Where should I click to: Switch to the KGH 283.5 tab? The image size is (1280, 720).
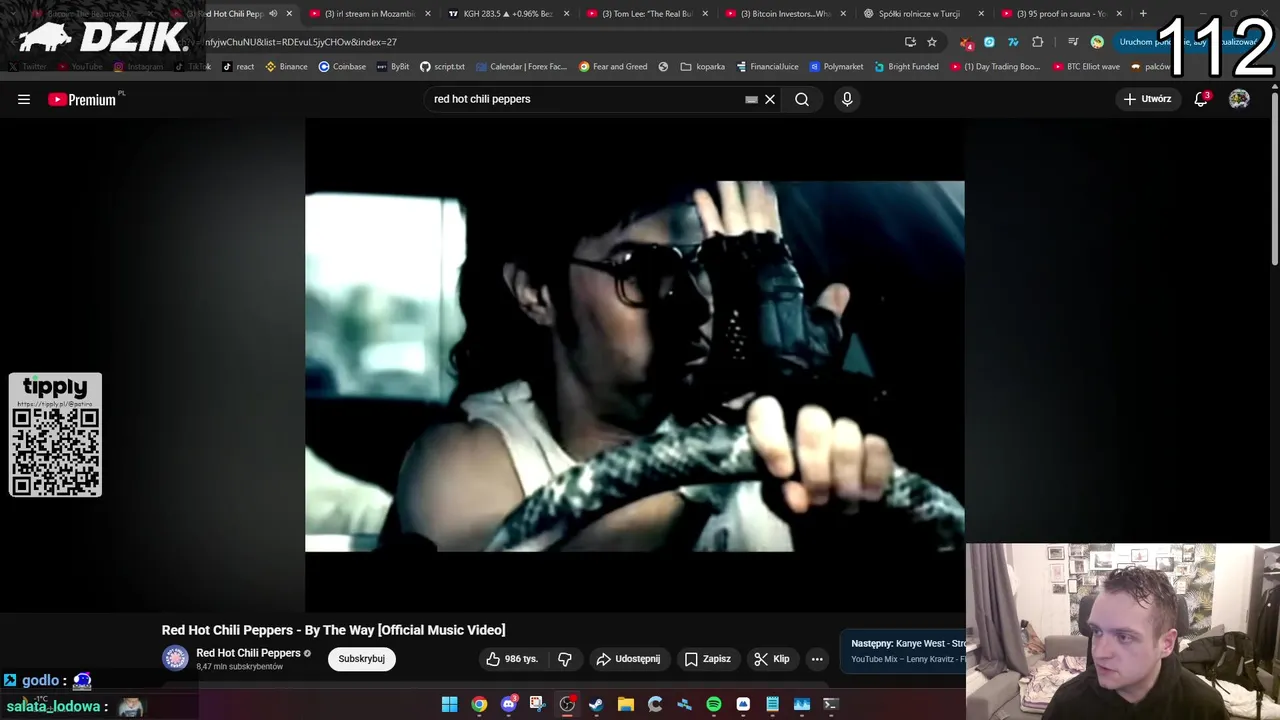[x=508, y=14]
